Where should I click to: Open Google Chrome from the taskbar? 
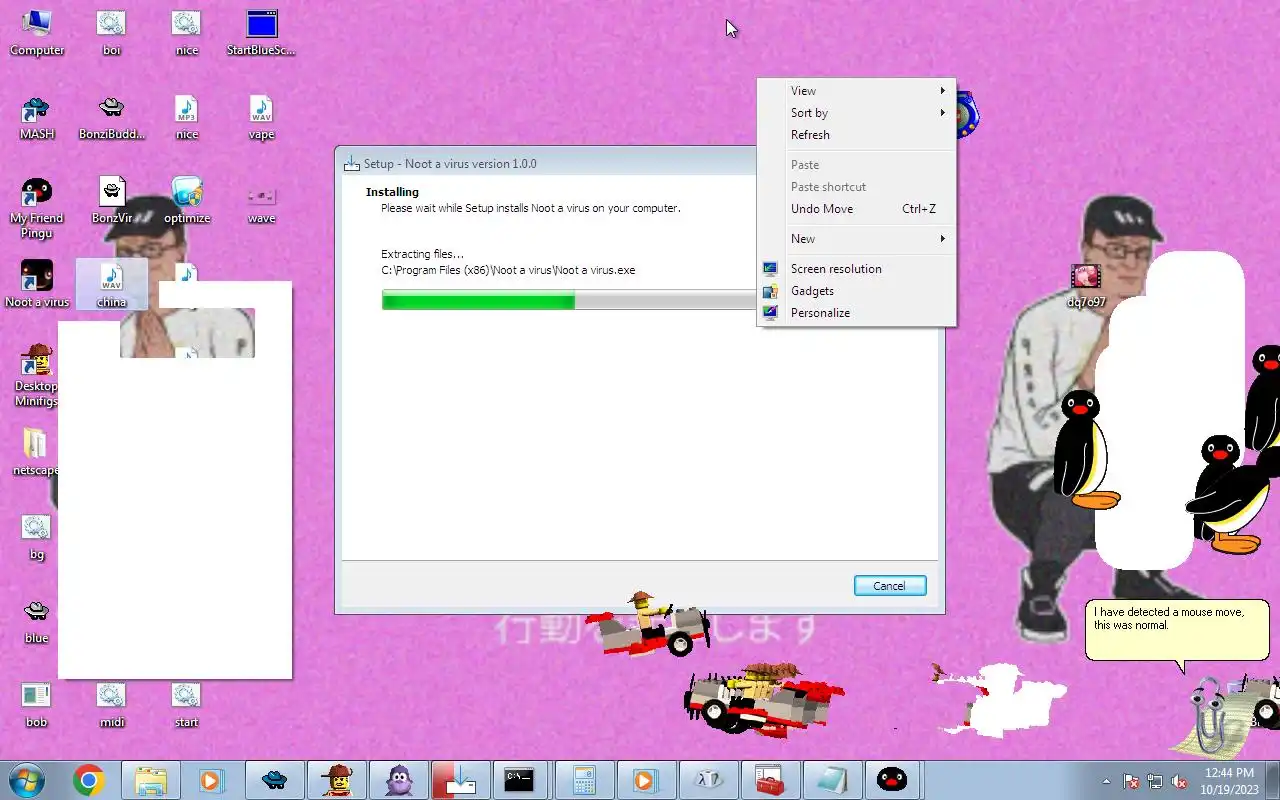pyautogui.click(x=88, y=780)
